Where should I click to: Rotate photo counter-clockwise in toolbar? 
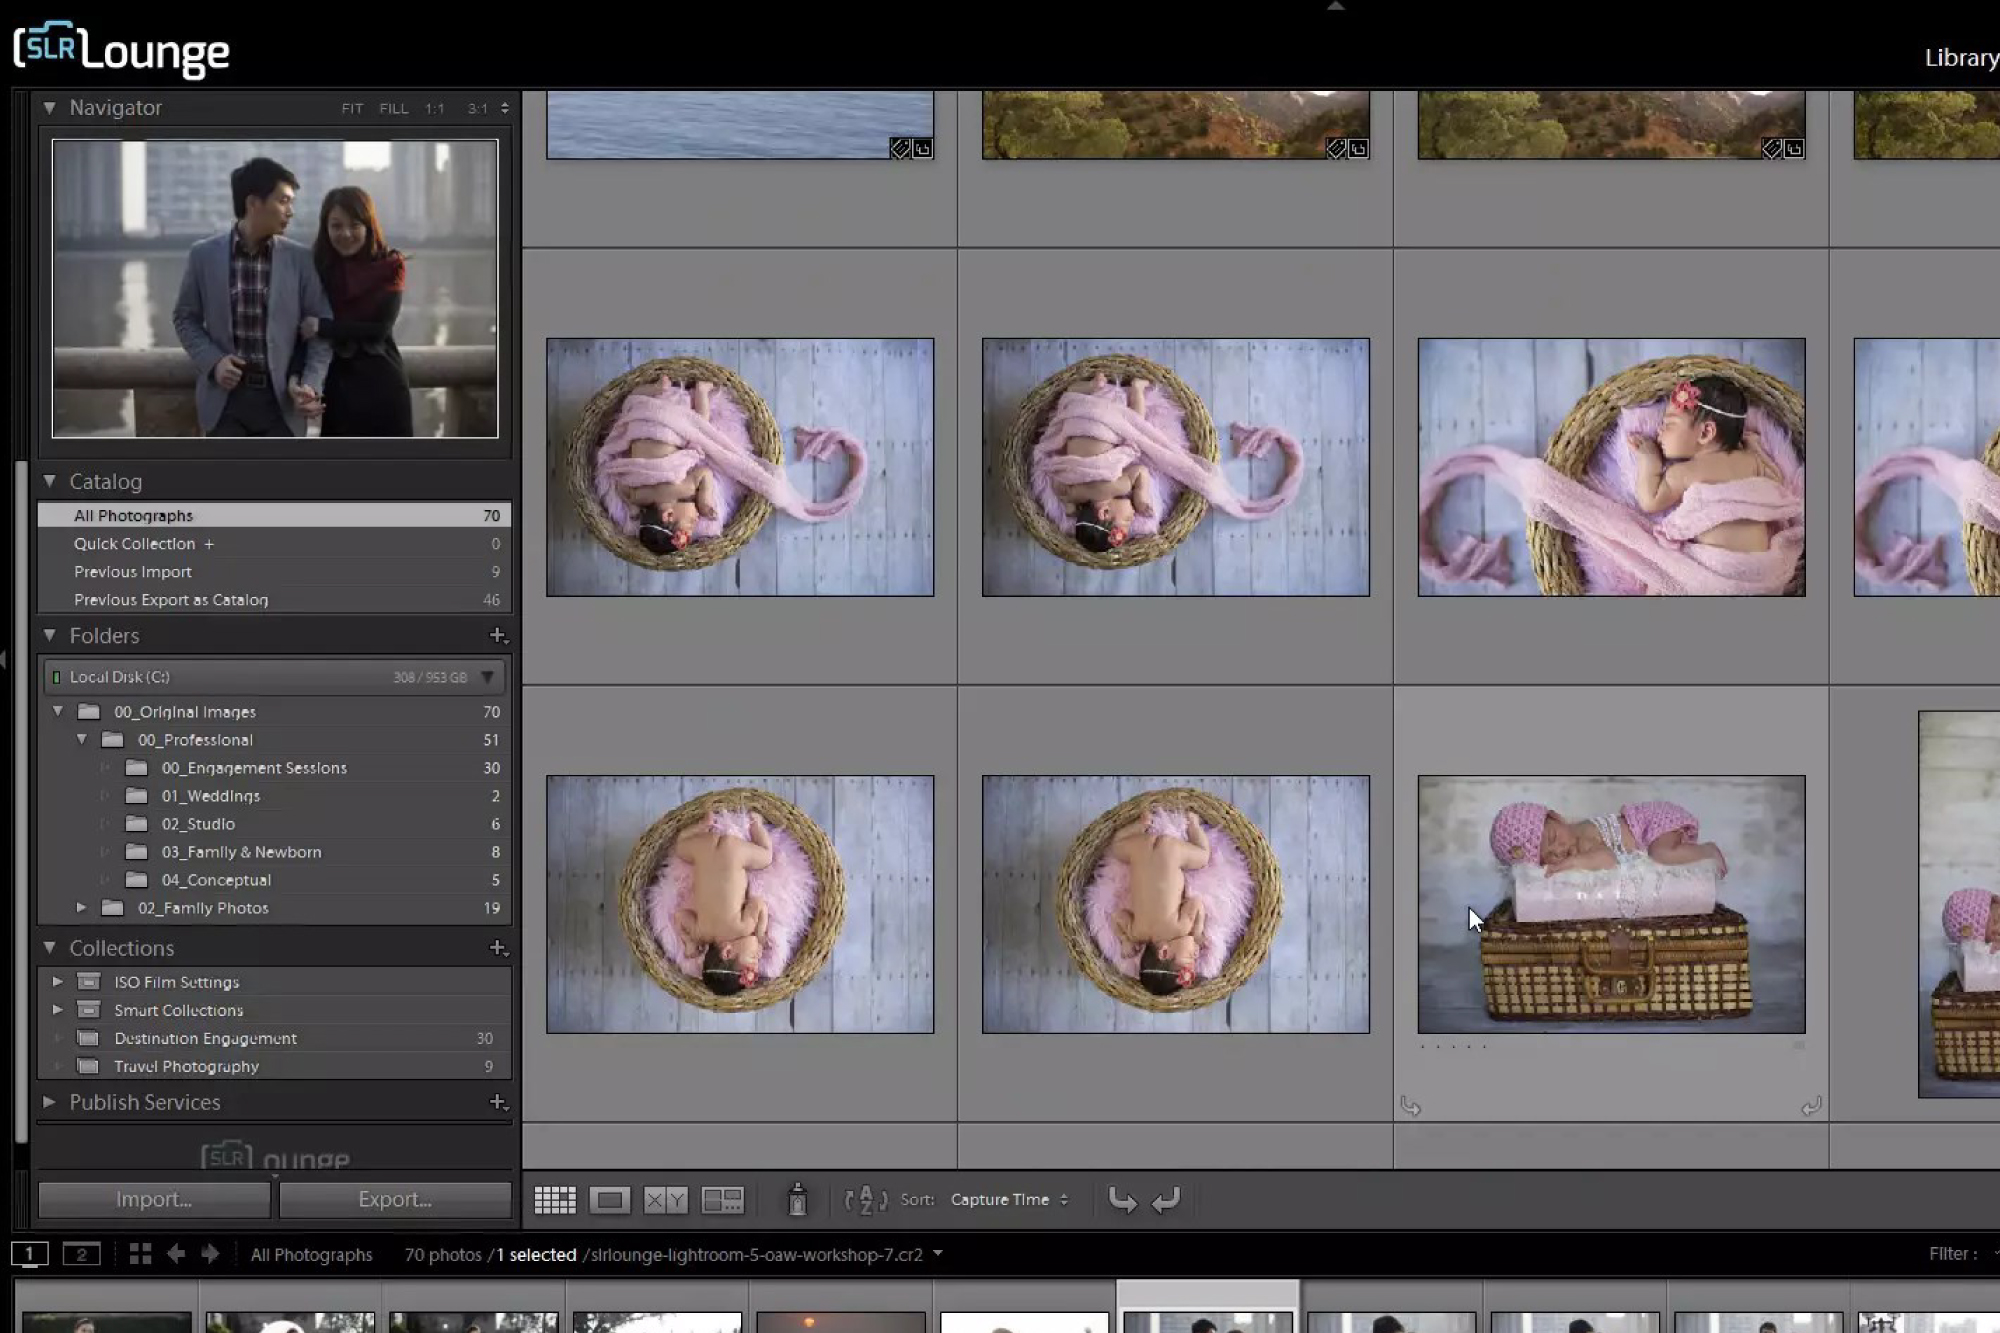(1122, 1199)
